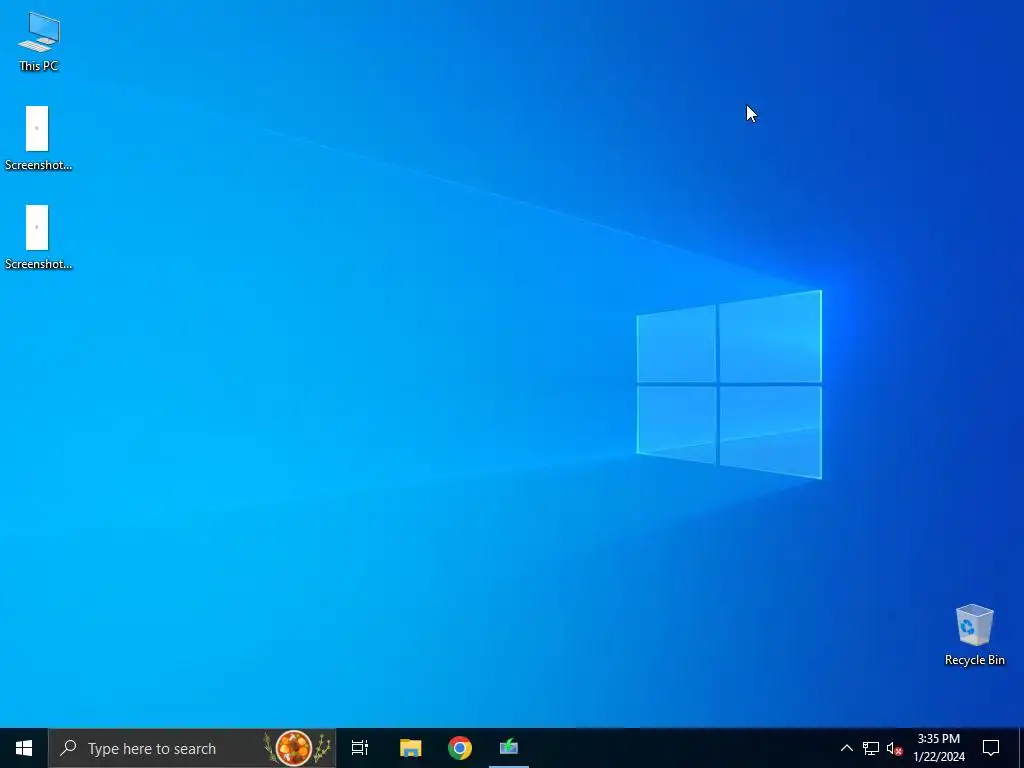Switch to the running app beside Chrome
This screenshot has height=768, width=1024.
pos(509,748)
